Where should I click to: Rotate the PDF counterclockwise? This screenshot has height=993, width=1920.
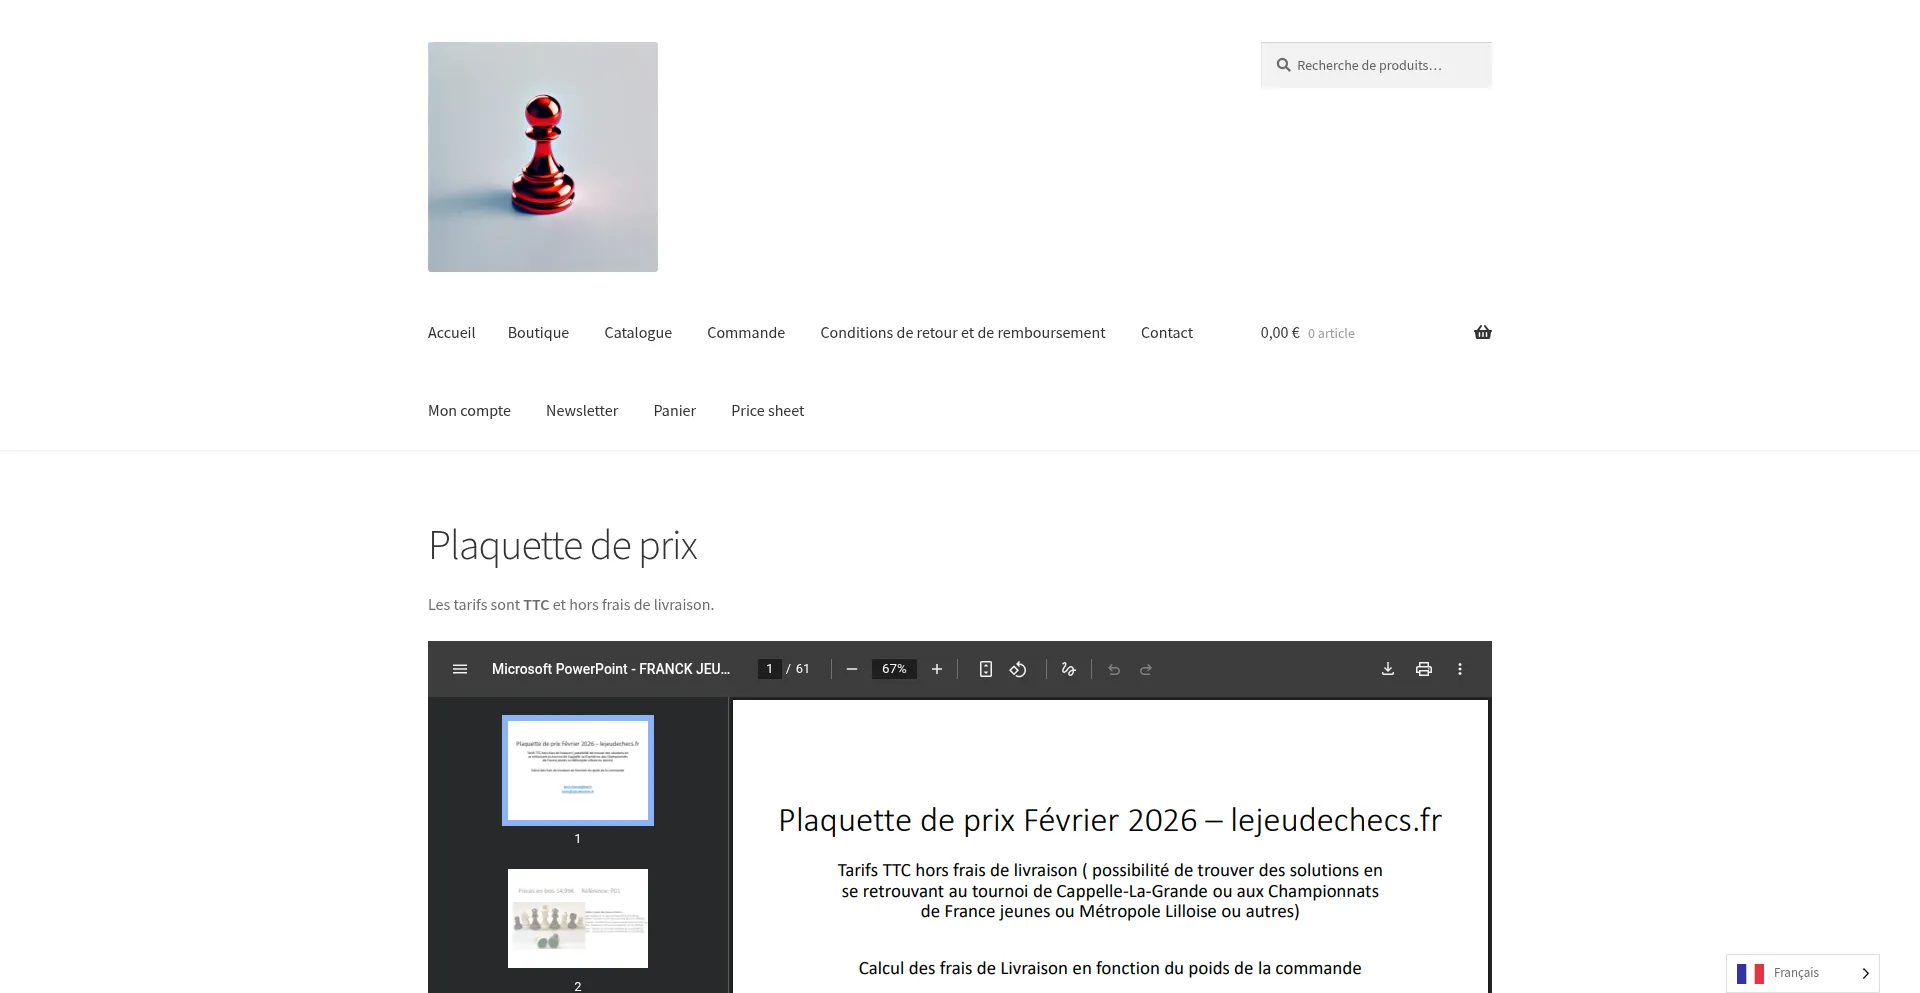point(1018,669)
